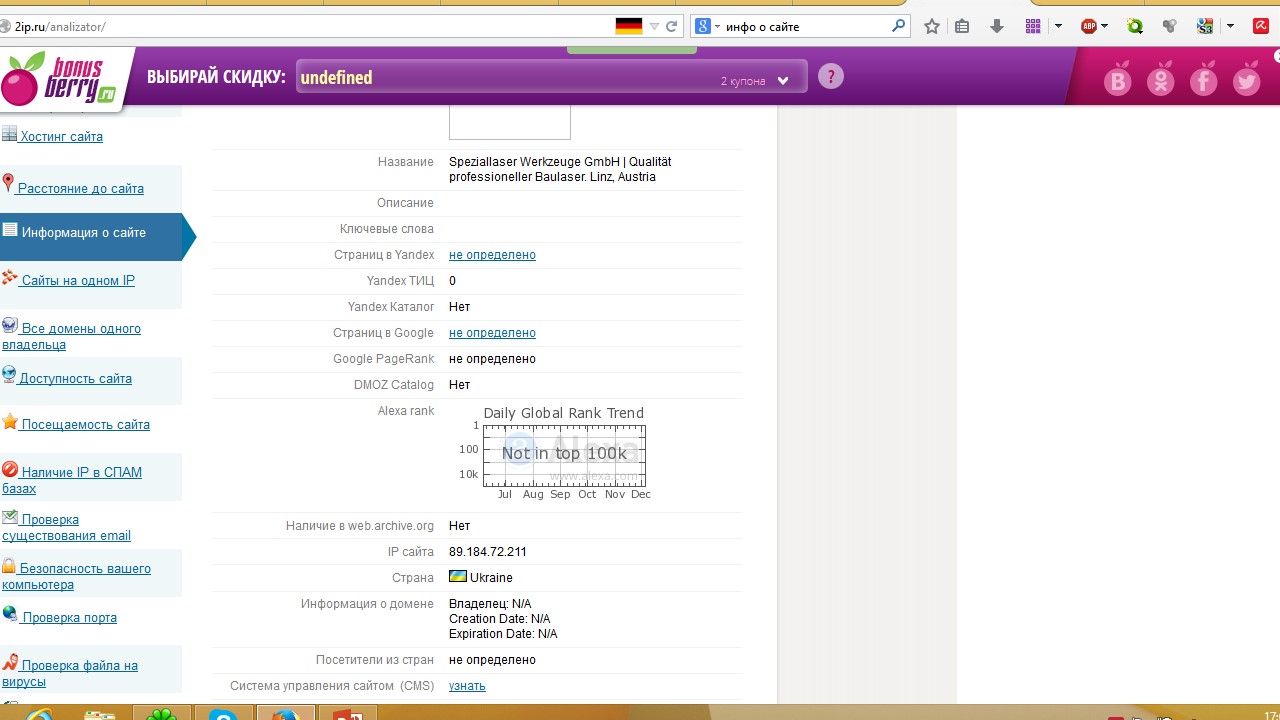1280x720 pixels.
Task: Click the search magnifier in search box
Action: (898, 27)
